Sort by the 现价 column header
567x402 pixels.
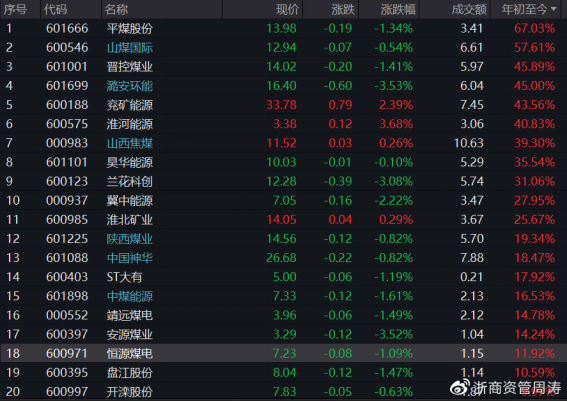coord(287,10)
